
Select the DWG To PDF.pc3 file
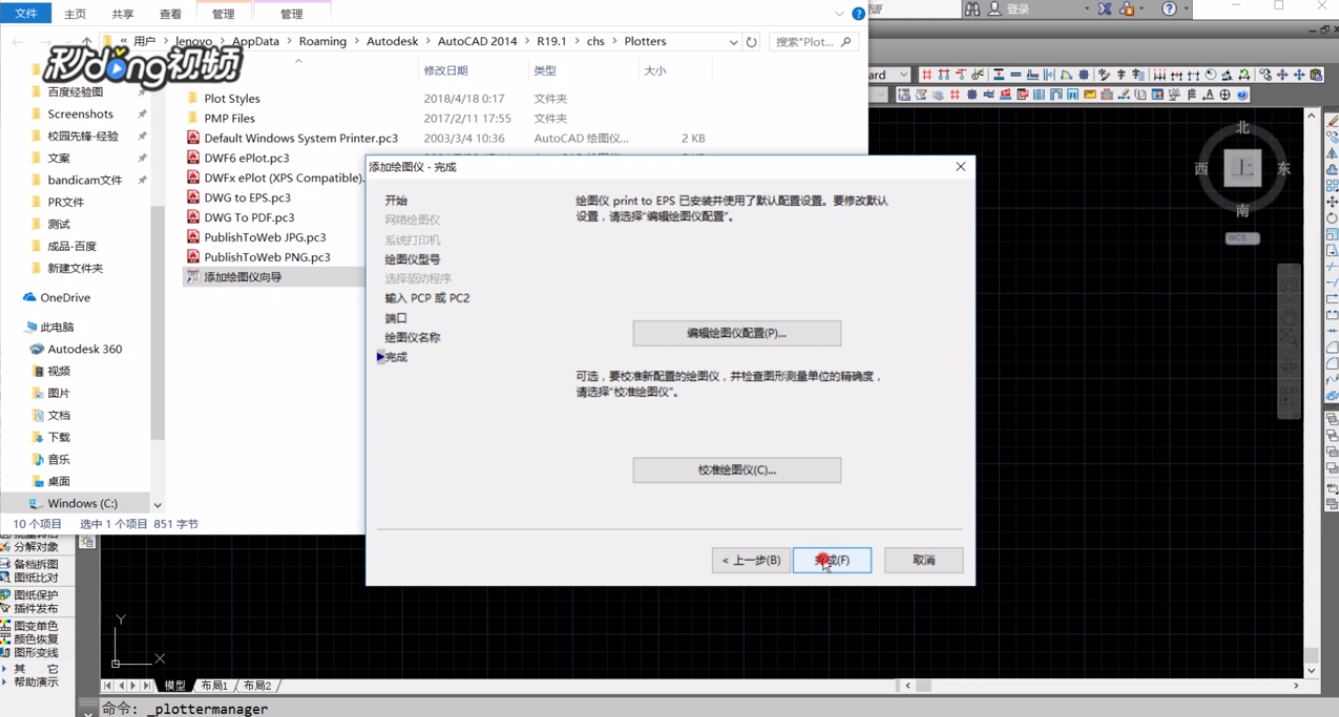tap(249, 217)
